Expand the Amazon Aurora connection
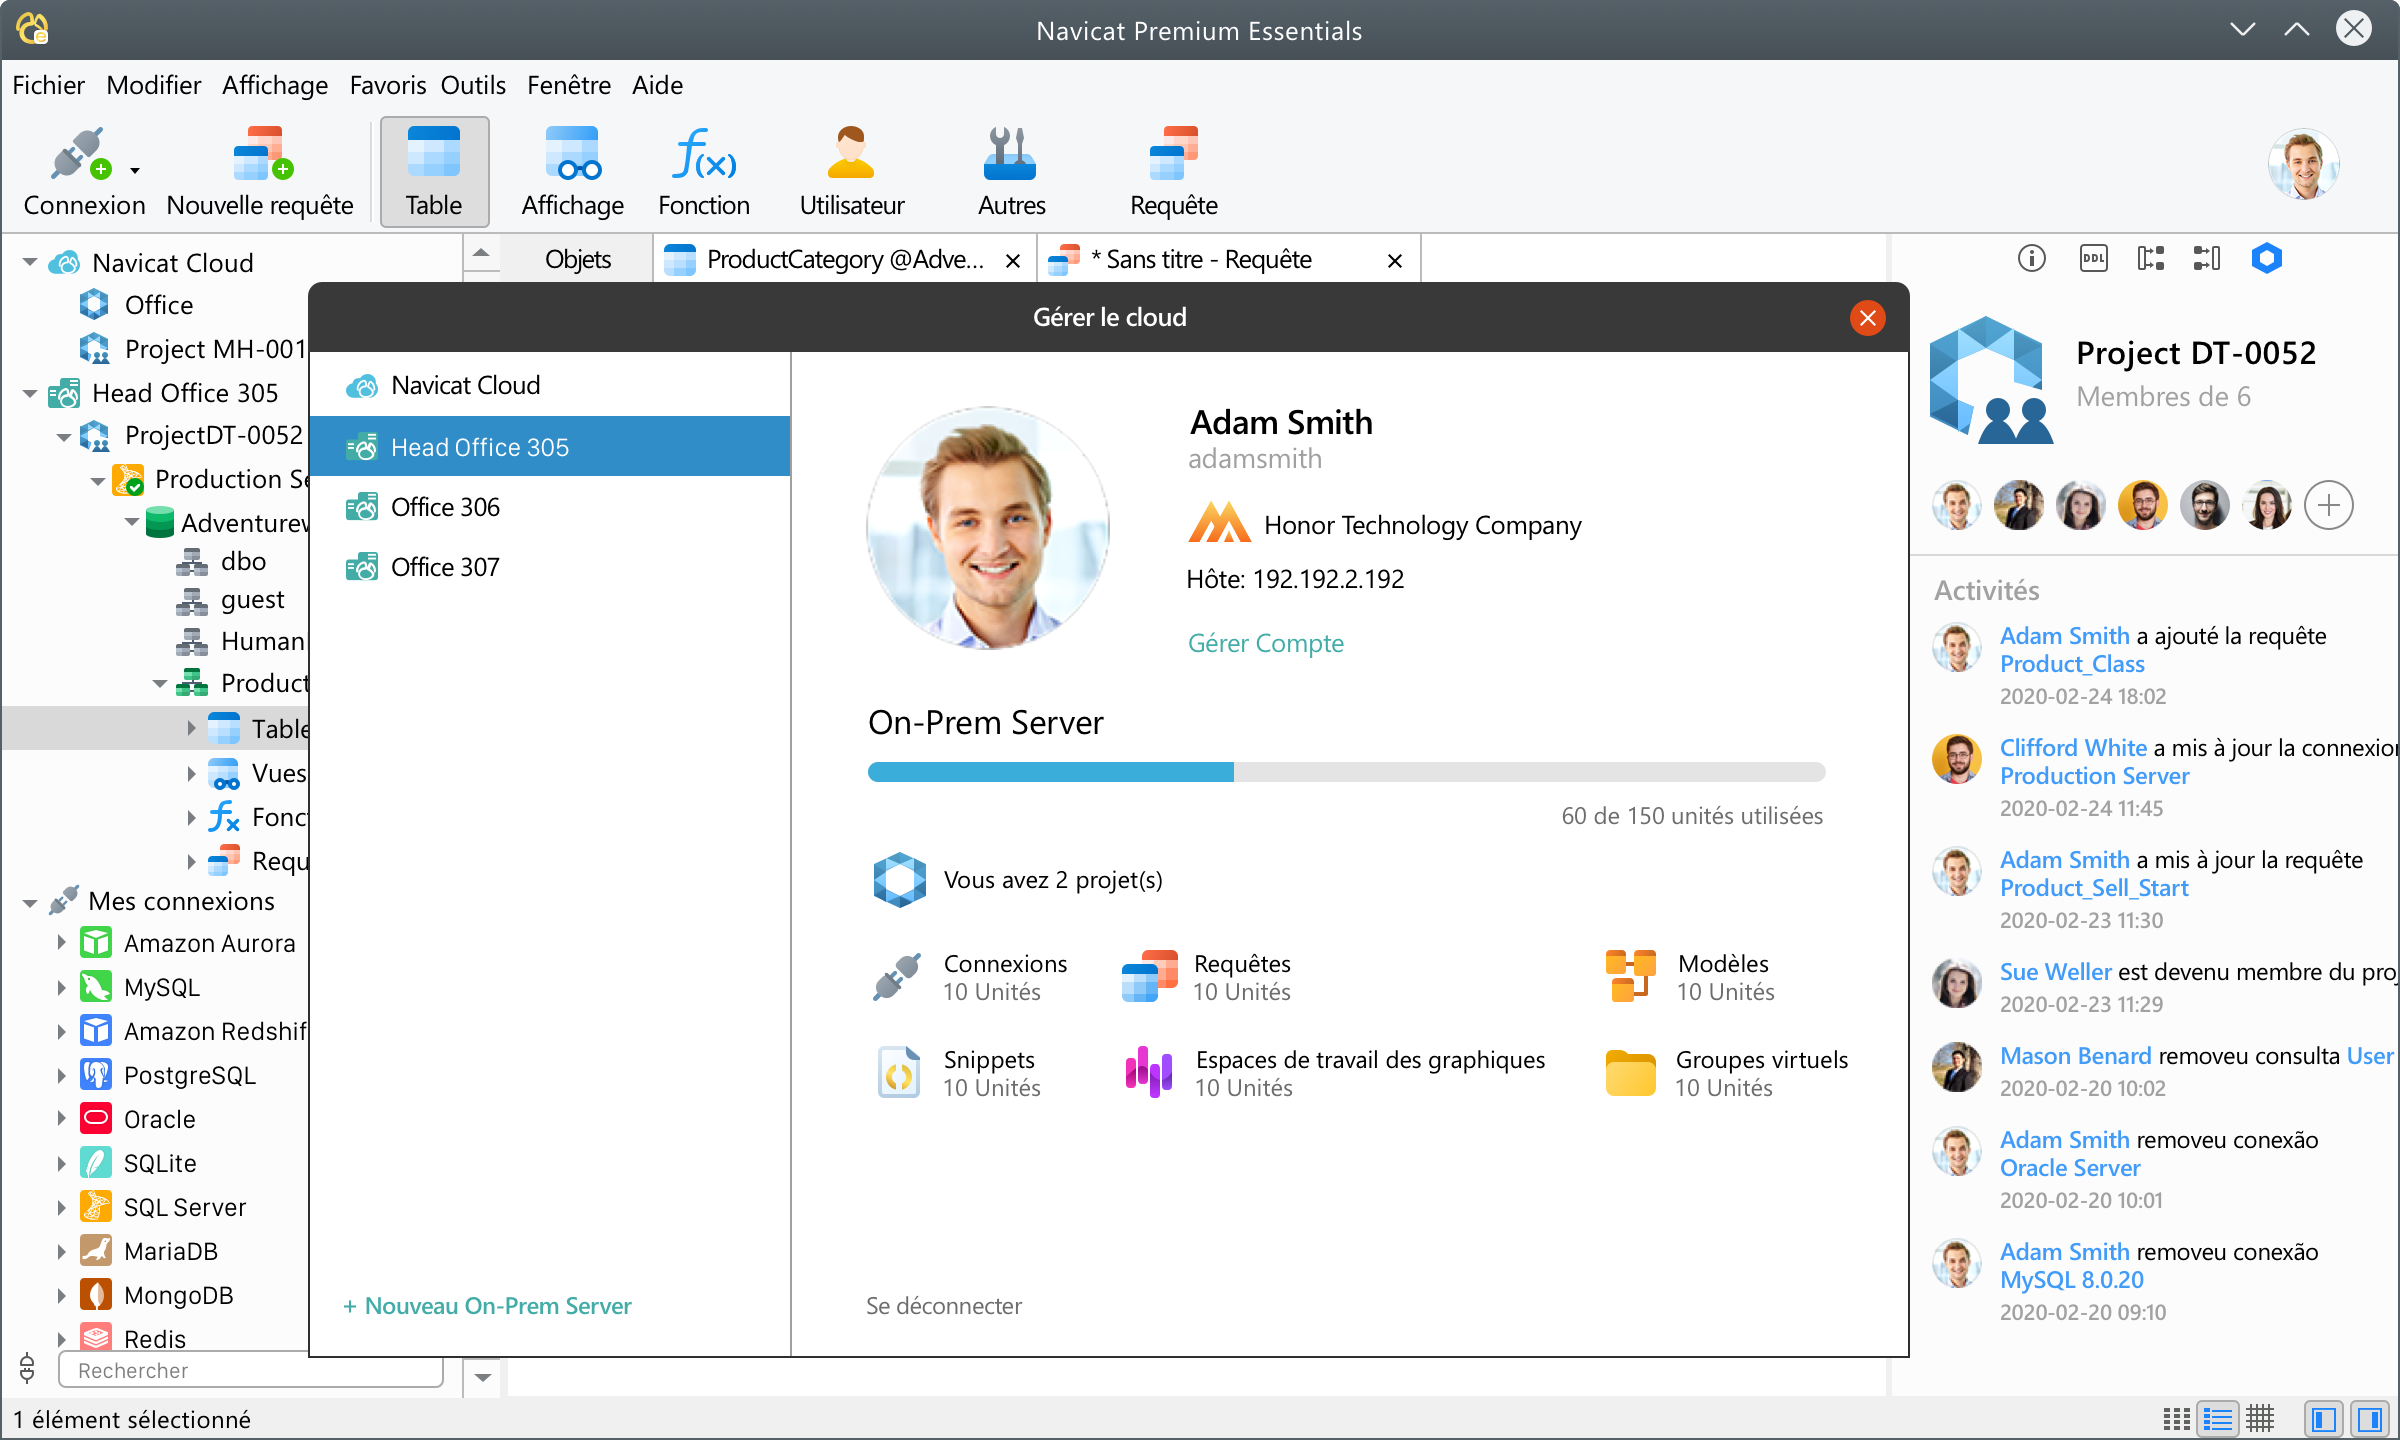 click(x=61, y=943)
